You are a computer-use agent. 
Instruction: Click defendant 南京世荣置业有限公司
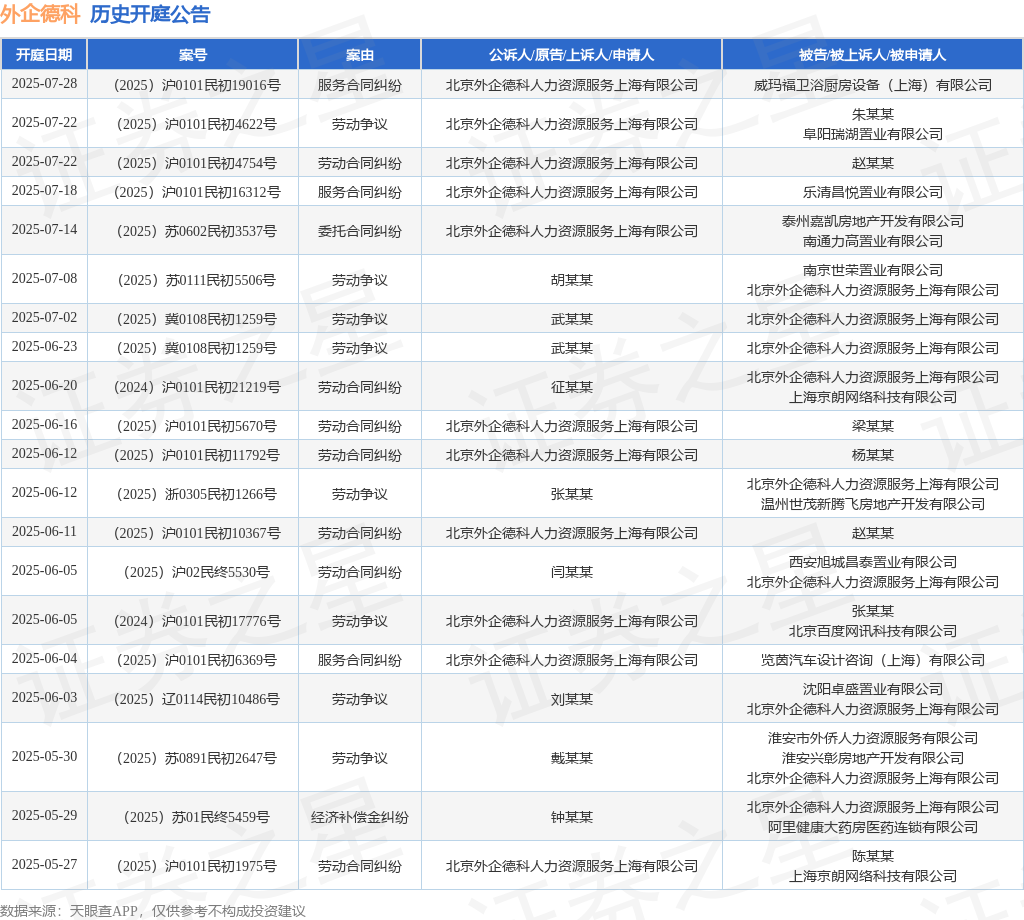[872, 270]
